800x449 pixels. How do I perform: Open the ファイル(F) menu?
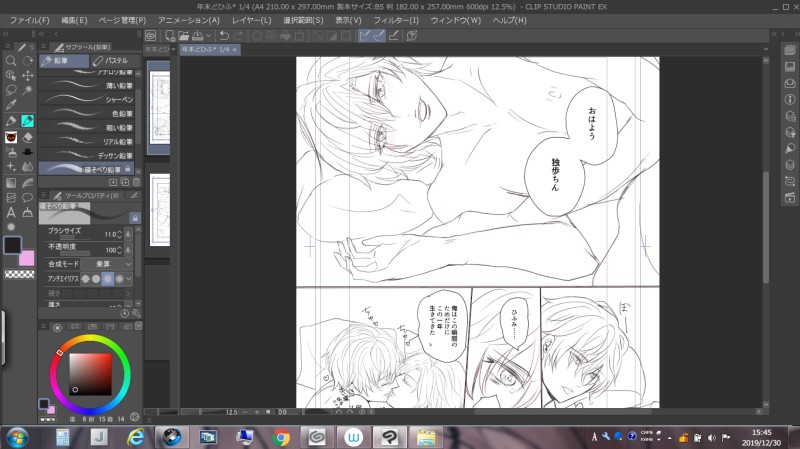tap(30, 20)
